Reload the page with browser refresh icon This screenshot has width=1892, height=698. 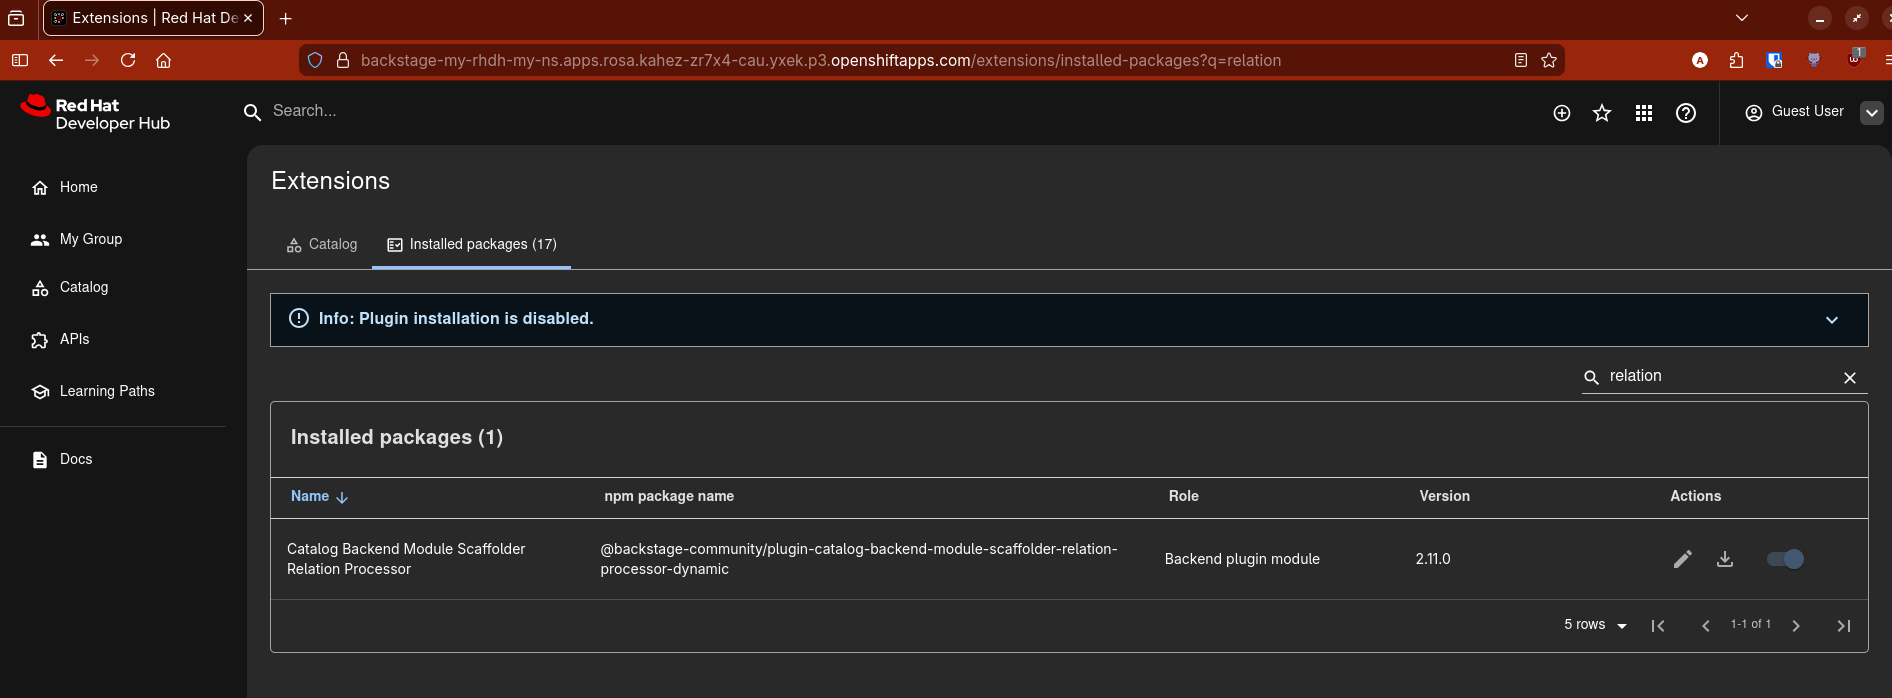tap(128, 60)
